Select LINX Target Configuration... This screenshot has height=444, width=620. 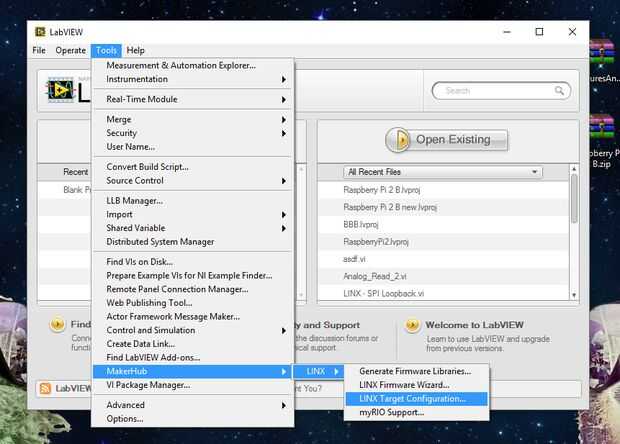tap(416, 399)
